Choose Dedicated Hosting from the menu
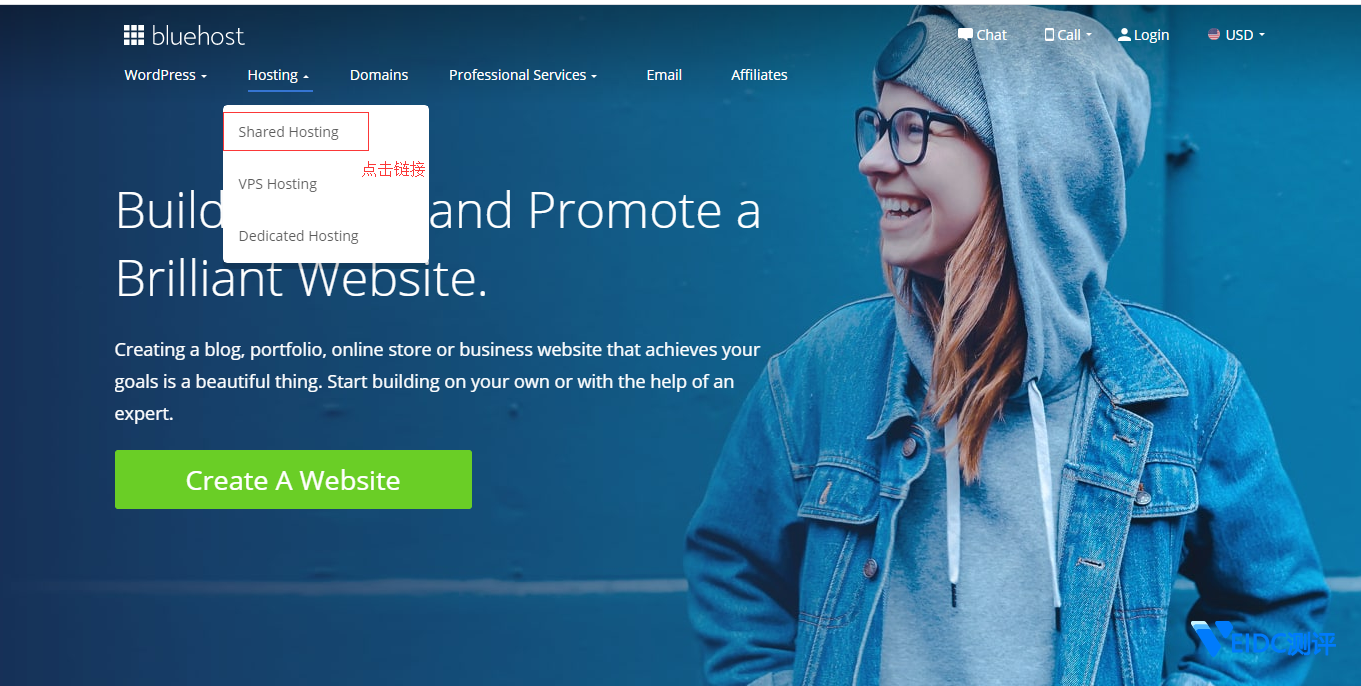Screen dimensions: 1361x686 point(298,236)
